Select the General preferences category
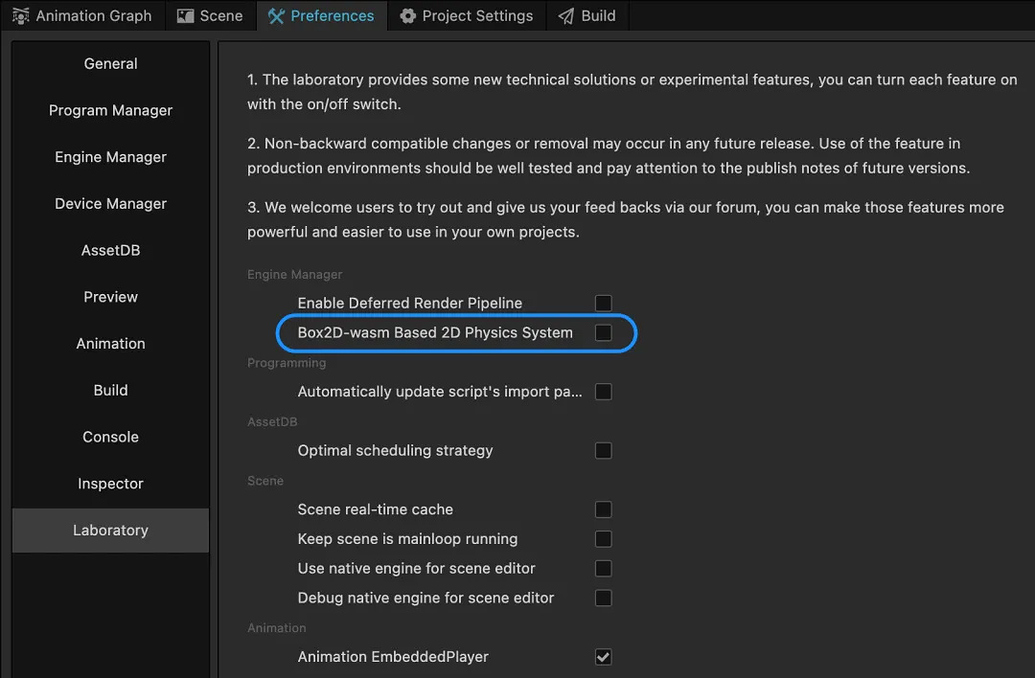This screenshot has height=678, width=1035. click(x=110, y=63)
